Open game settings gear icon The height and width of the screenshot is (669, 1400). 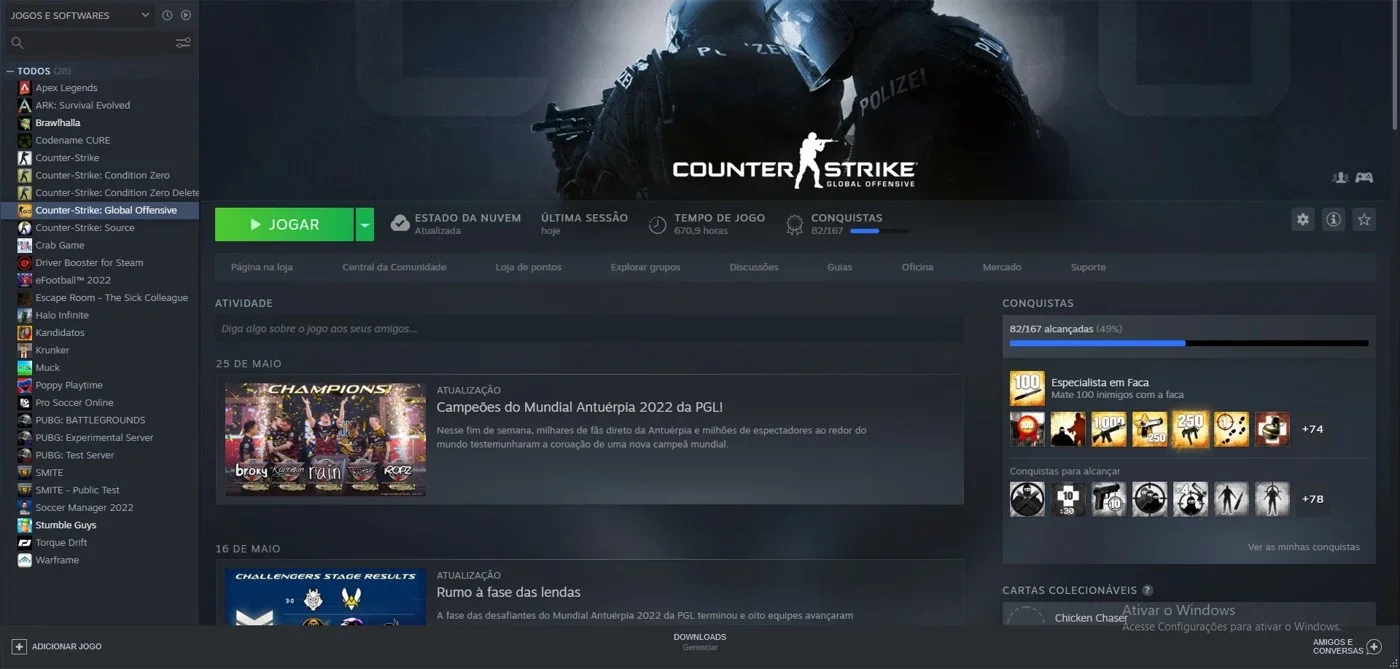point(1302,219)
